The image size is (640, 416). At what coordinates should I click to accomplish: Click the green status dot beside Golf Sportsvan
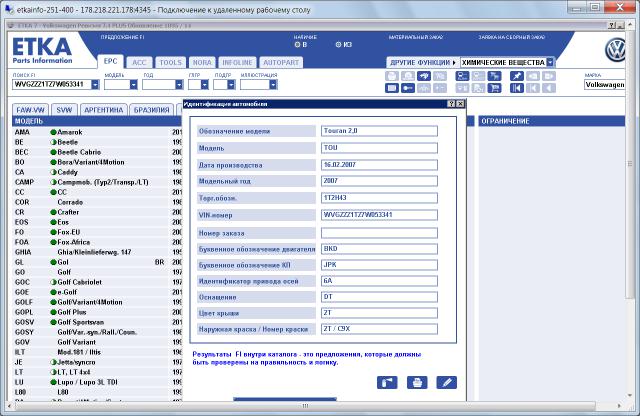pos(53,322)
